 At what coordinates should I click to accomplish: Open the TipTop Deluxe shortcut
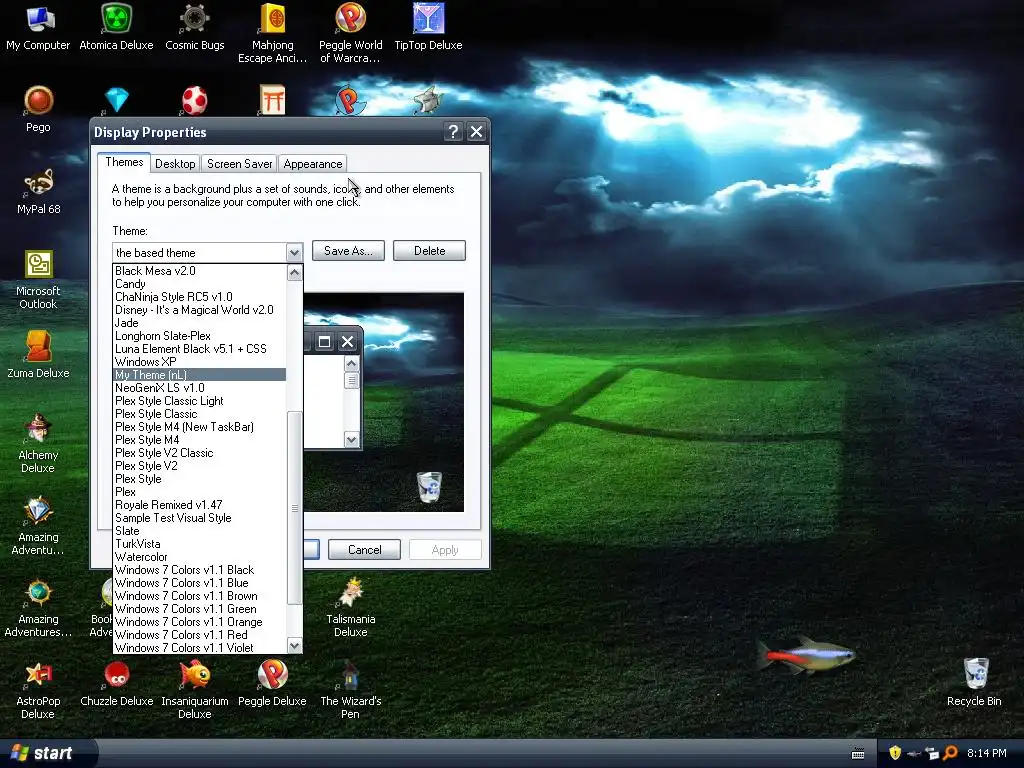pos(428,27)
